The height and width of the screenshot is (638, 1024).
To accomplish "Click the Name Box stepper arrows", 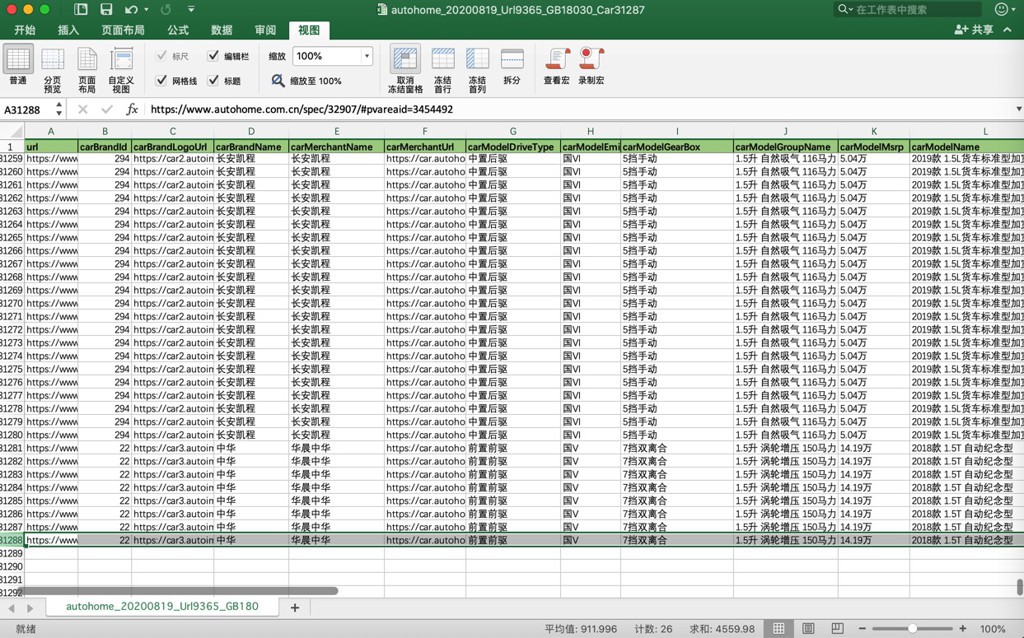I will click(x=59, y=109).
